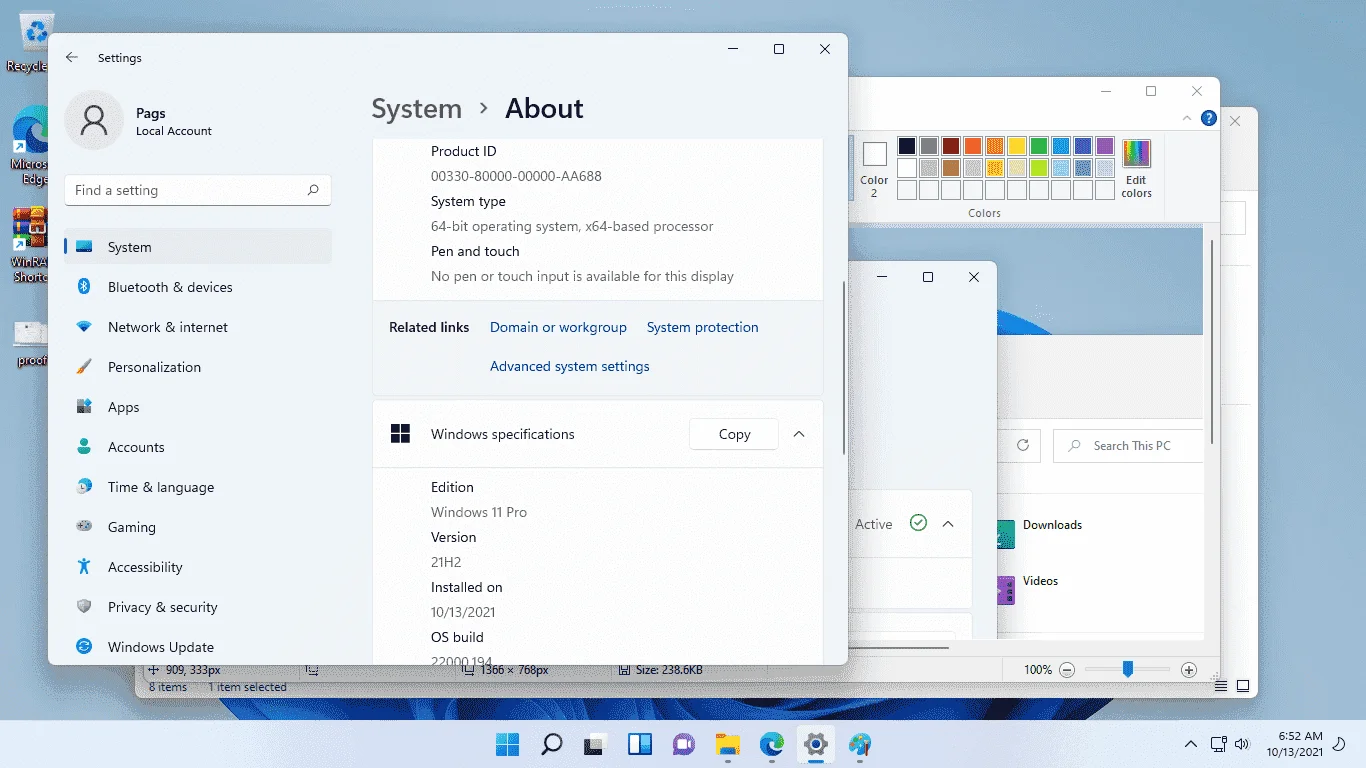Collapse the Windows specifications section

[x=798, y=434]
